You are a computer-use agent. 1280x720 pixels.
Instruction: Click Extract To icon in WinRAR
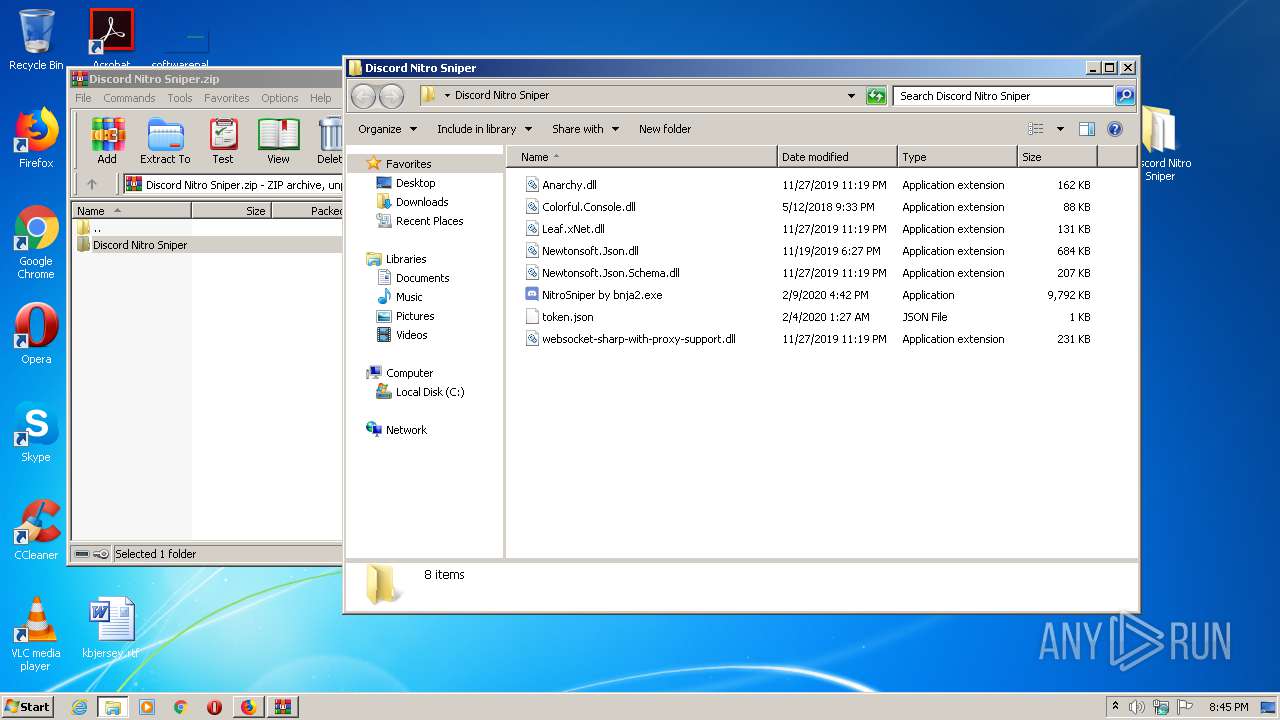[x=165, y=141]
